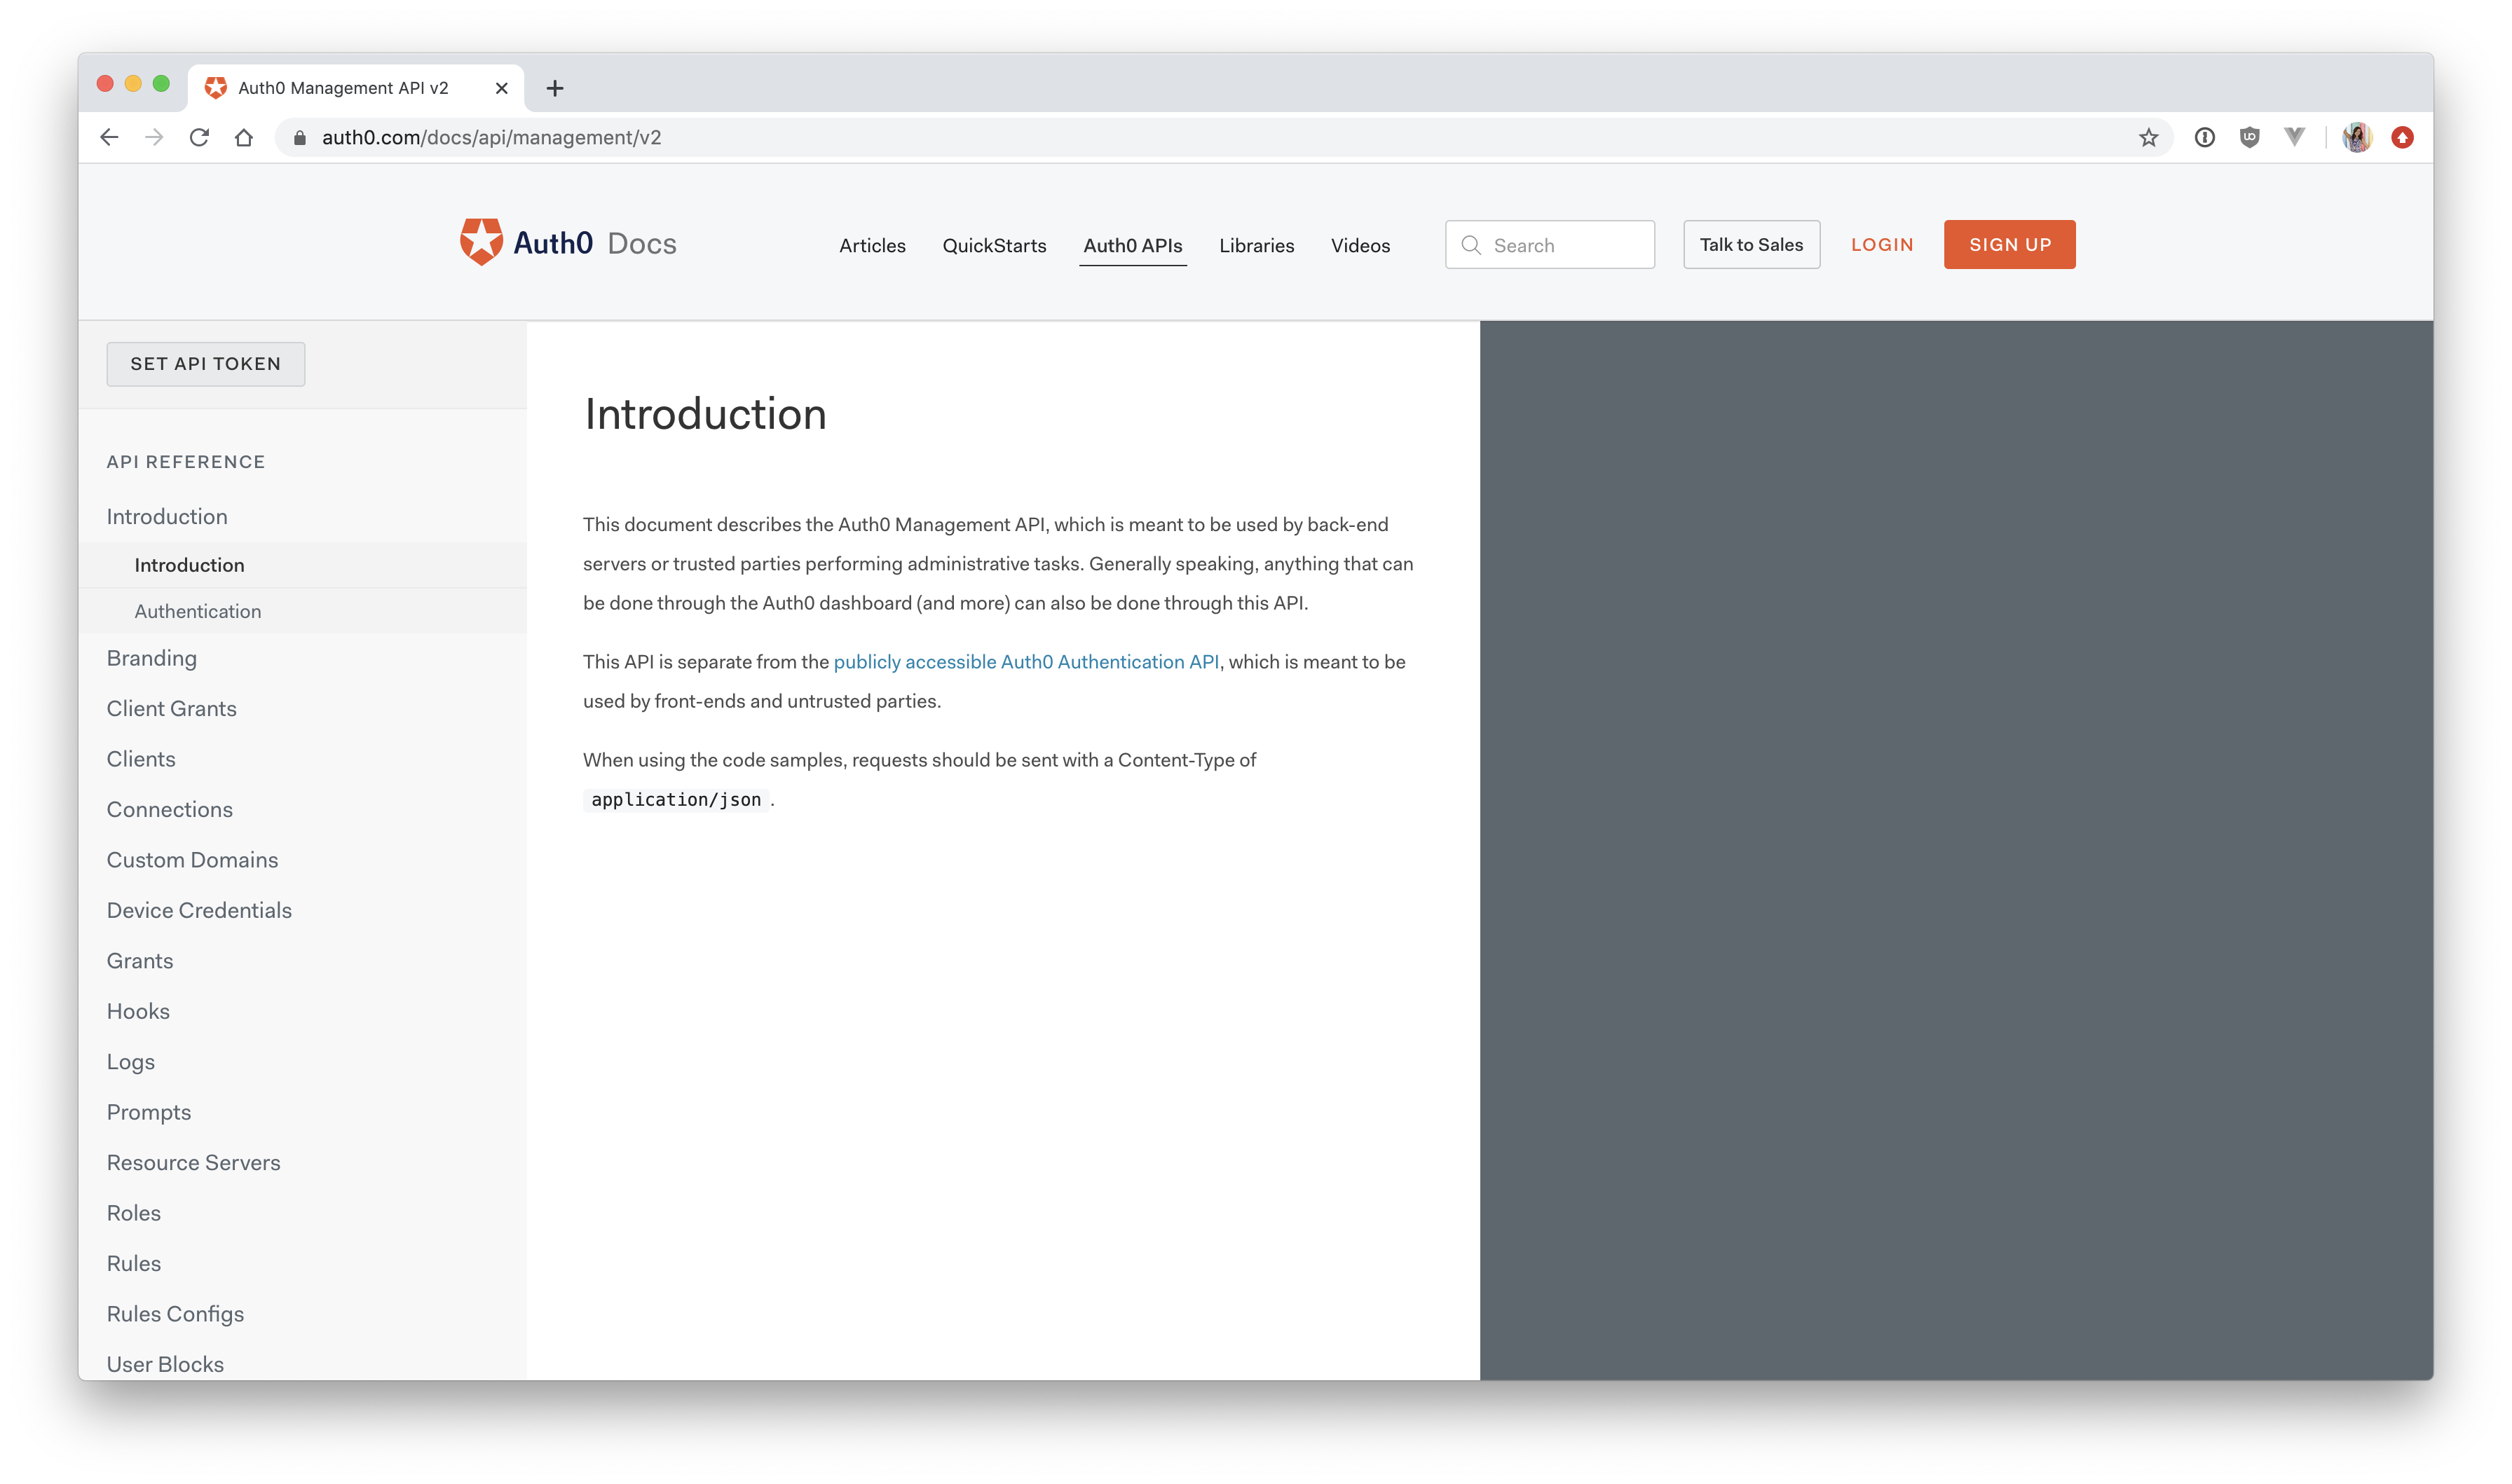2512x1484 pixels.
Task: Select Roles in the sidebar menu
Action: 132,1212
